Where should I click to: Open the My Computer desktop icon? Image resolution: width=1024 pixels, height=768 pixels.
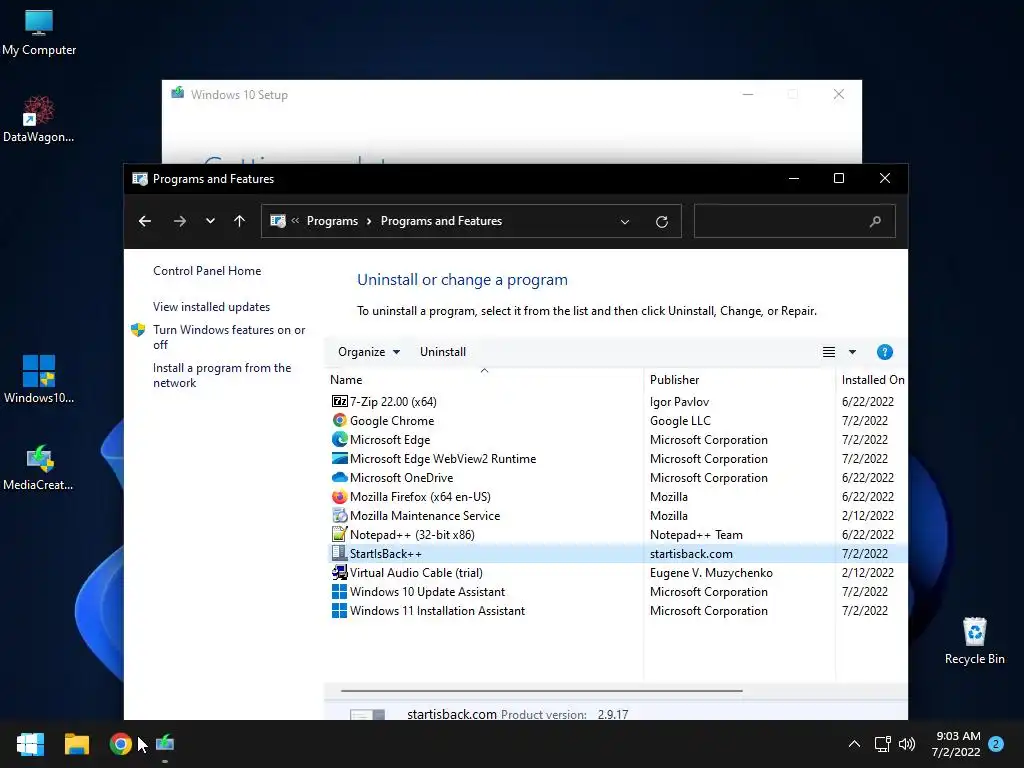point(39,33)
